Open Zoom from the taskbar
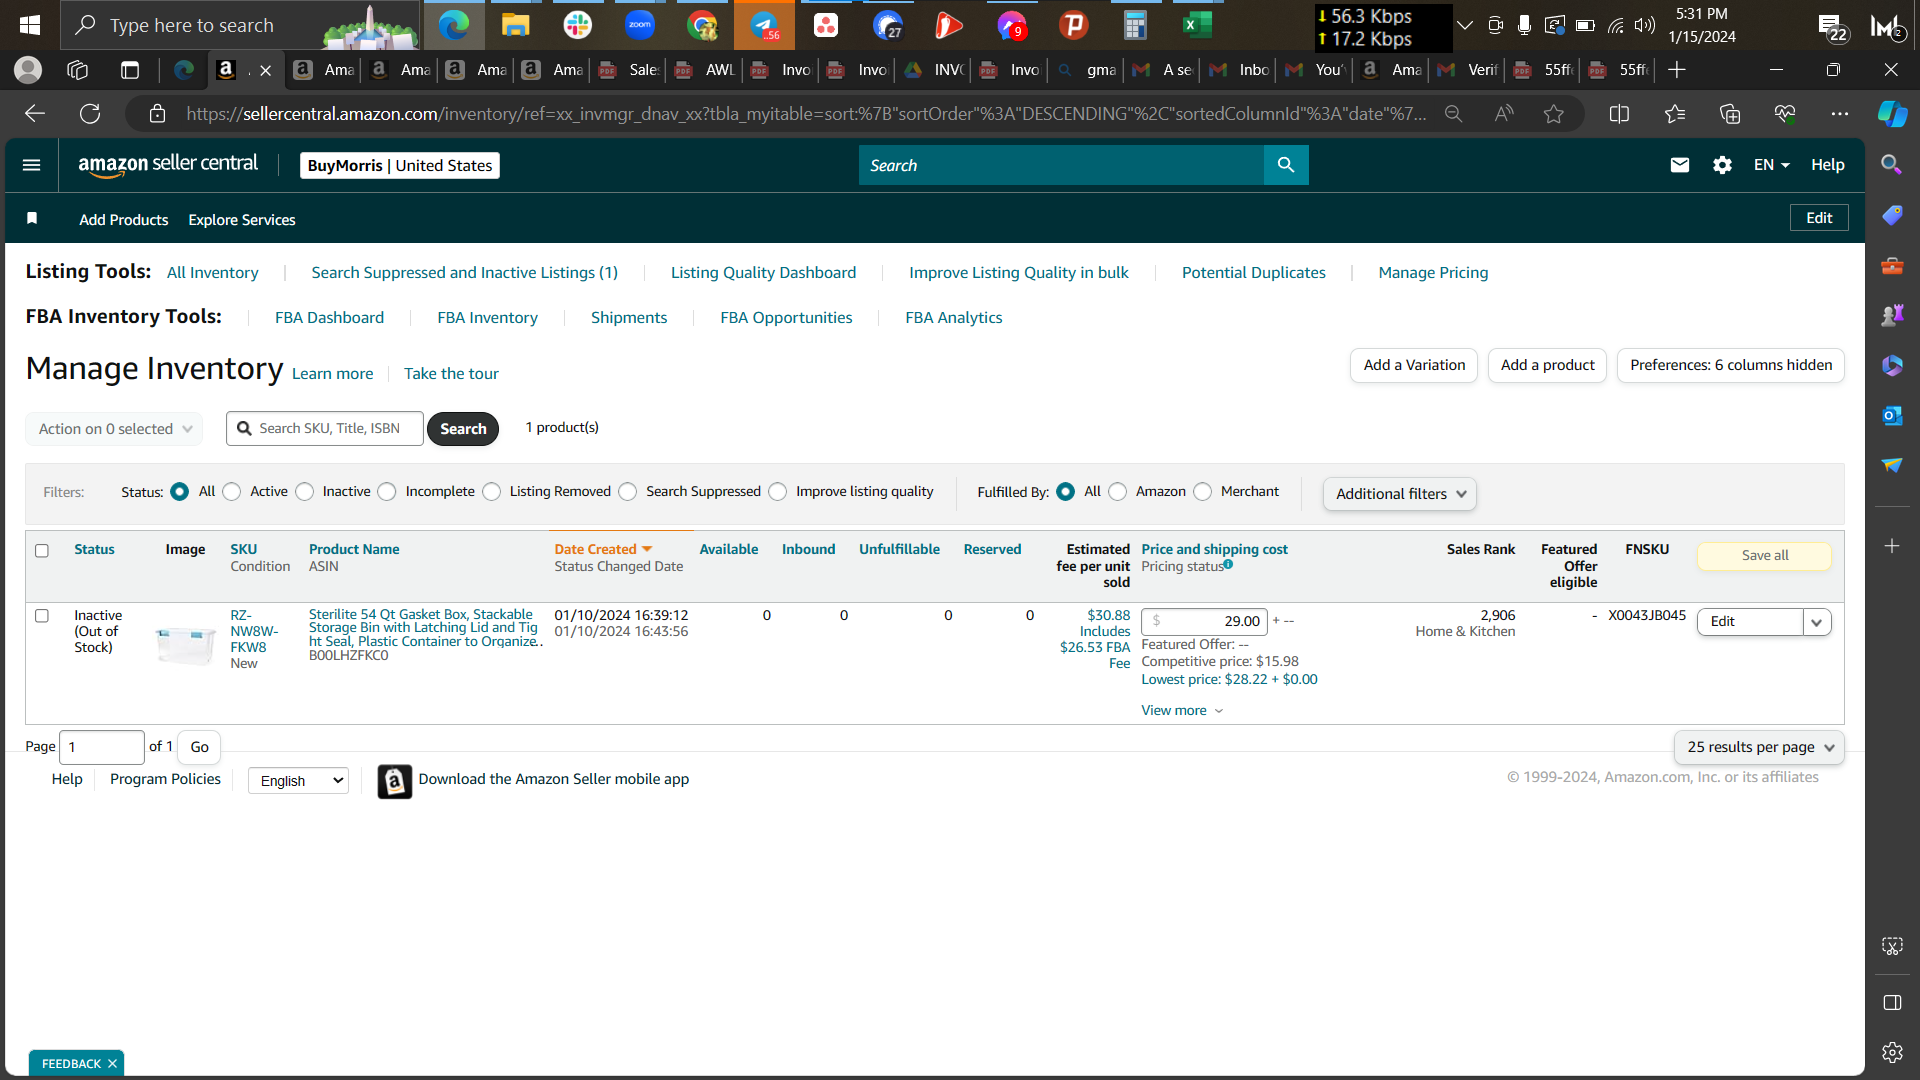This screenshot has width=1920, height=1080. pyautogui.click(x=640, y=25)
